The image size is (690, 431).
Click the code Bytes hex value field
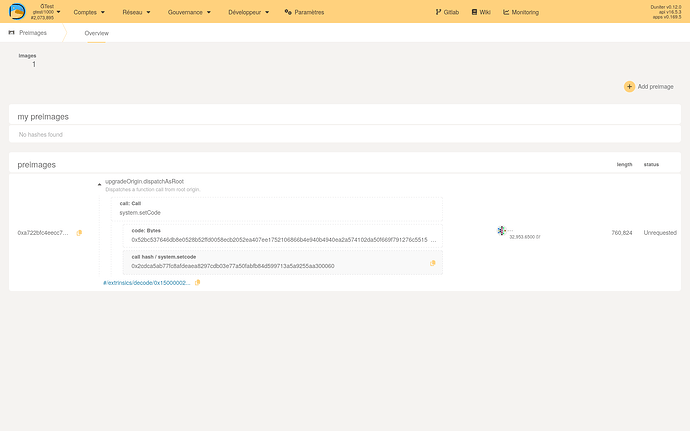point(280,240)
